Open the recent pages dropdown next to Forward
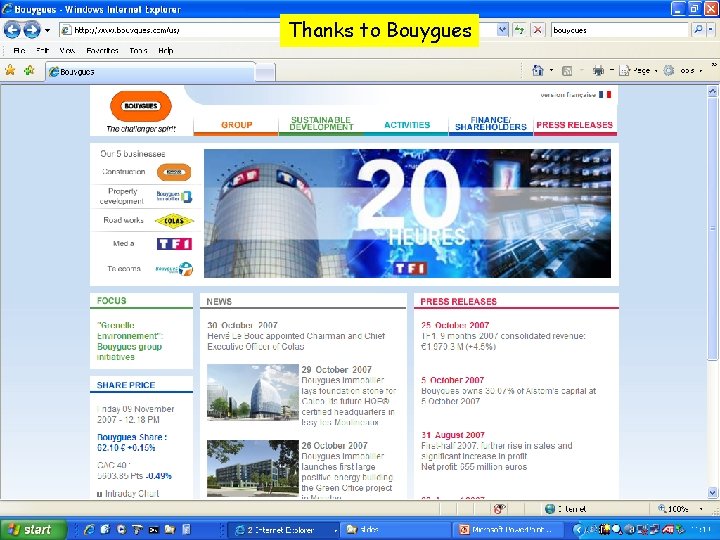 click(x=47, y=30)
